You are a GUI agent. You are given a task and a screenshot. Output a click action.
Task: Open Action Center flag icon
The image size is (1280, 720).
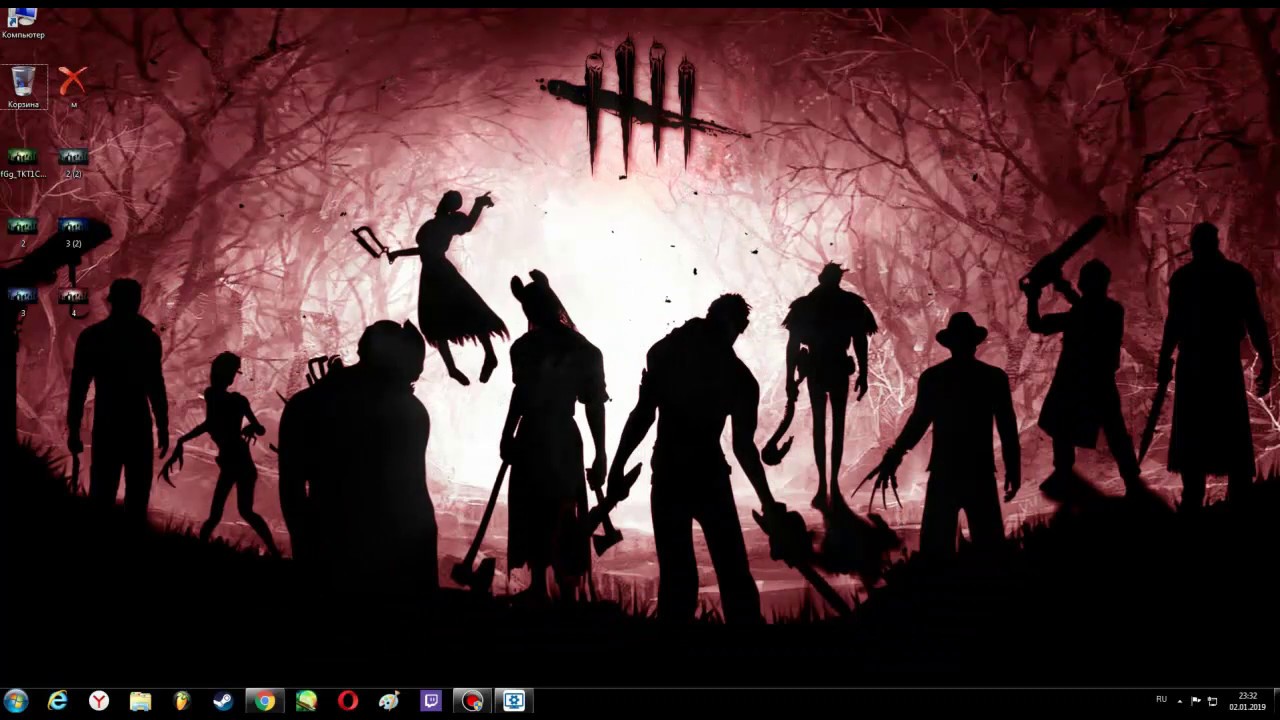1196,701
